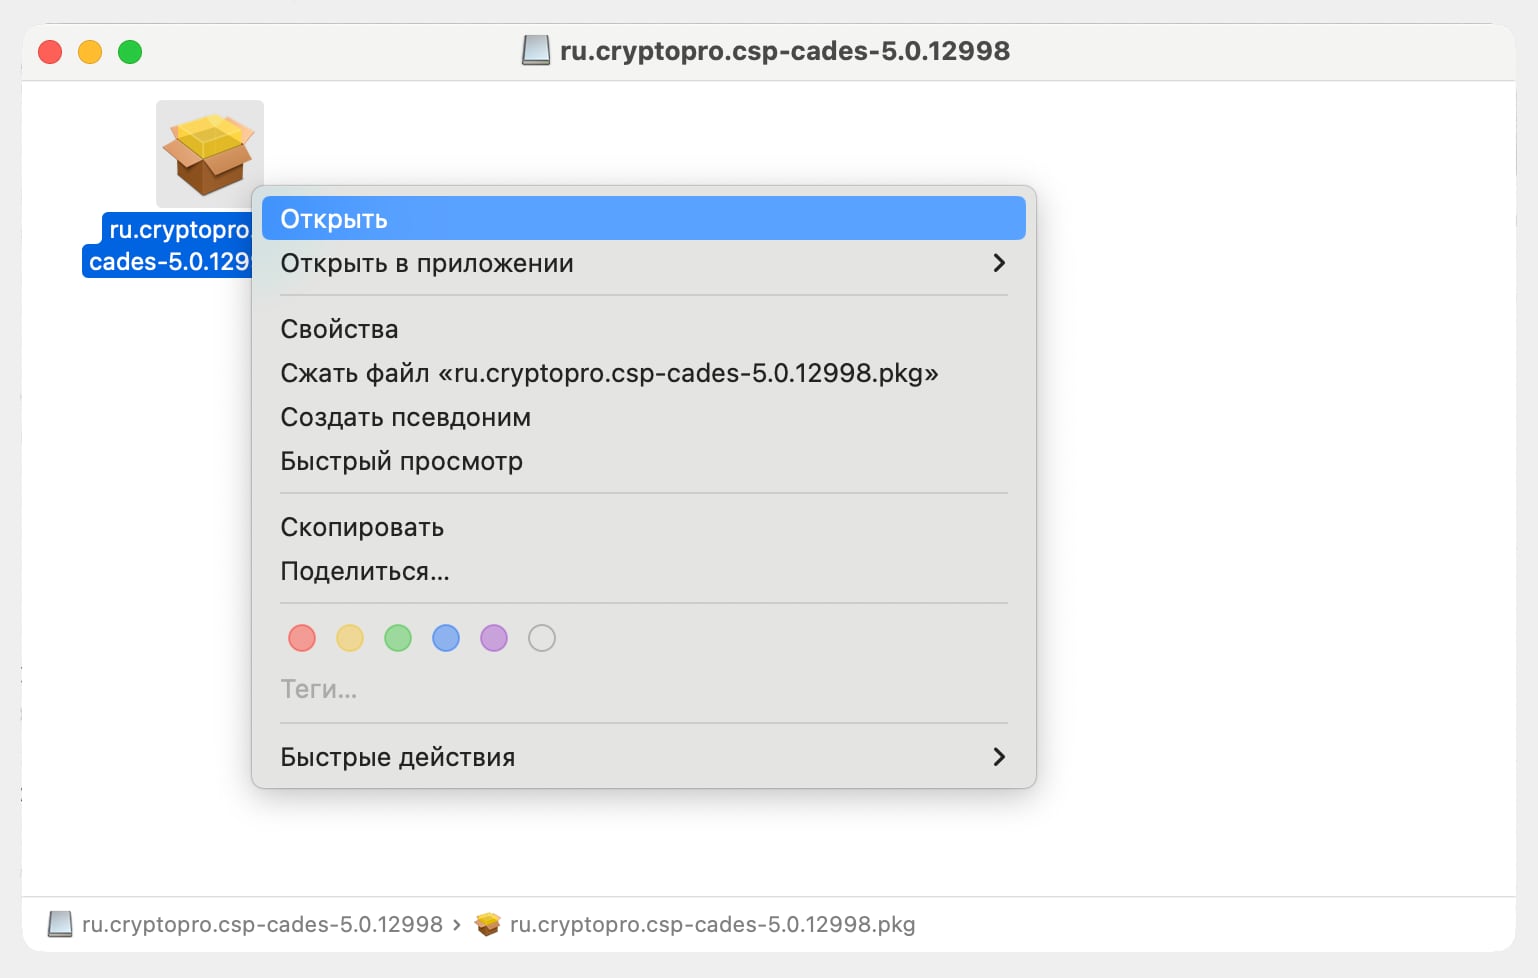Select "Создать псевдоним" menu item

coord(405,417)
